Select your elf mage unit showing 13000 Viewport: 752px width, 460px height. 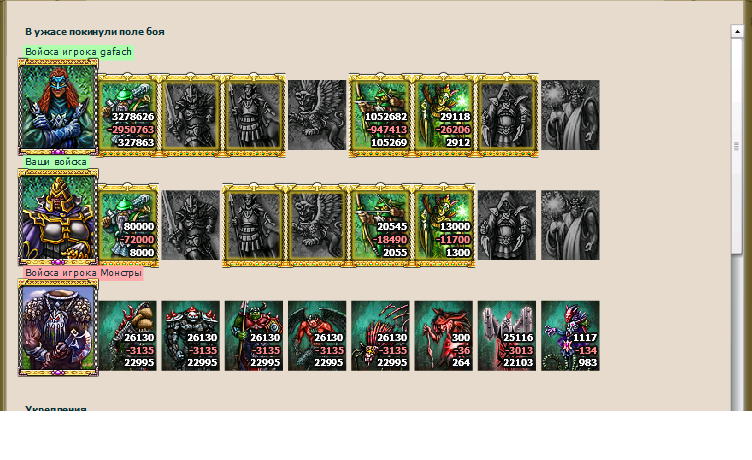point(444,225)
